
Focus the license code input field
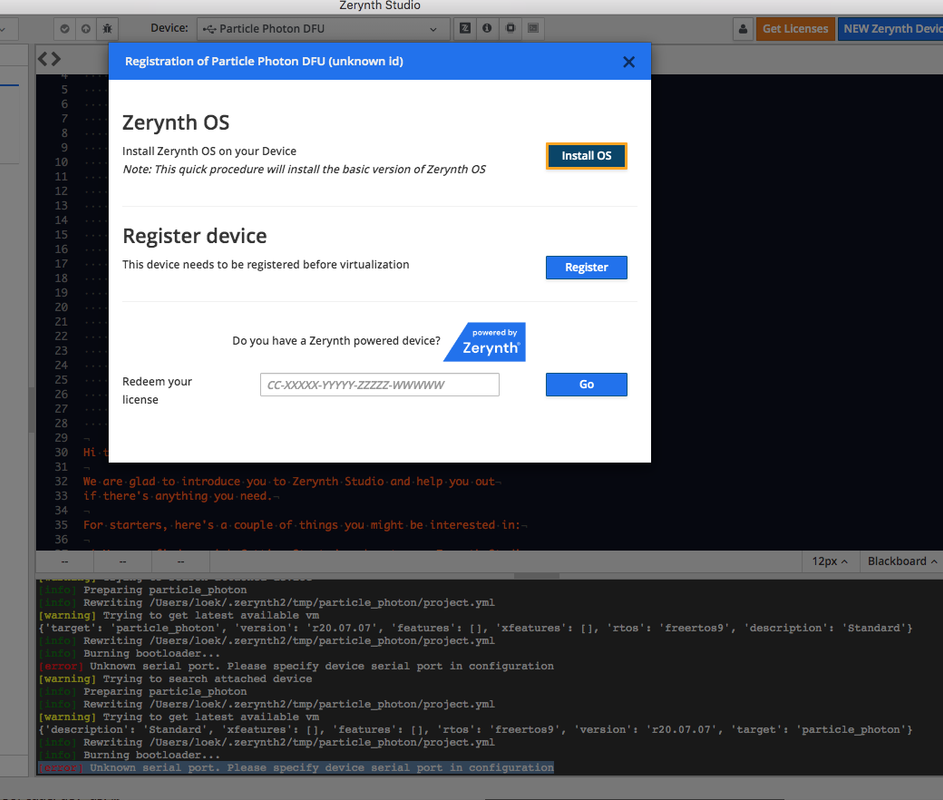click(379, 385)
